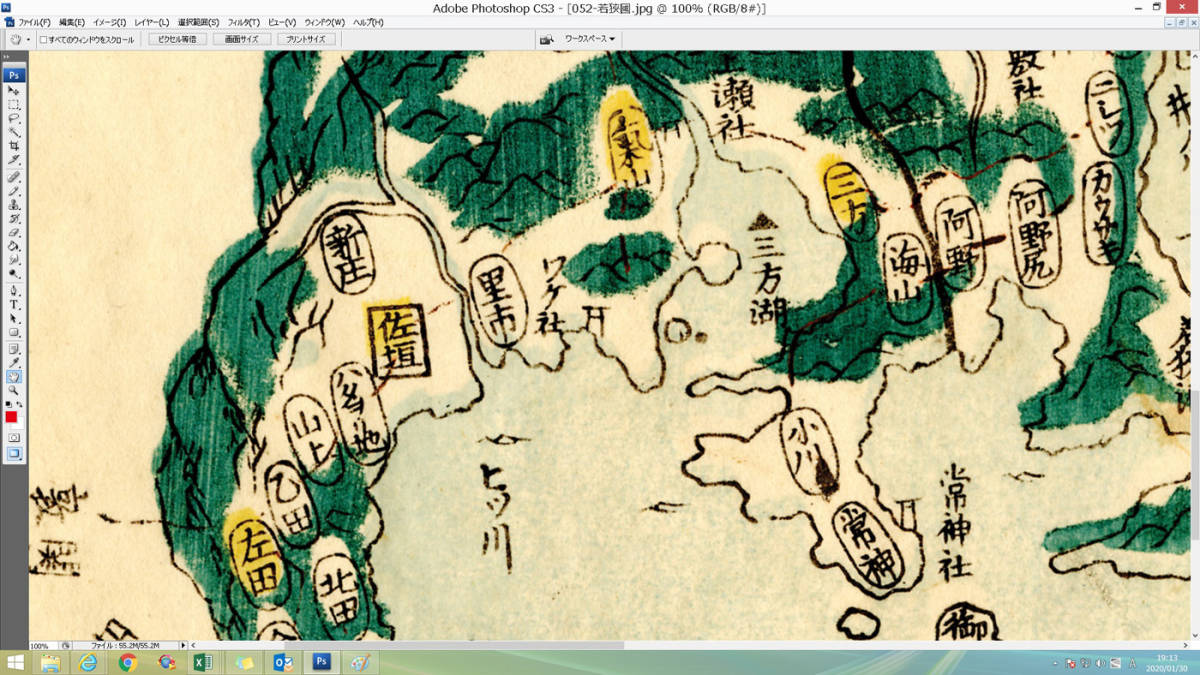The width and height of the screenshot is (1200, 675).
Task: Click the Go to Bridge icon
Action: (547, 39)
